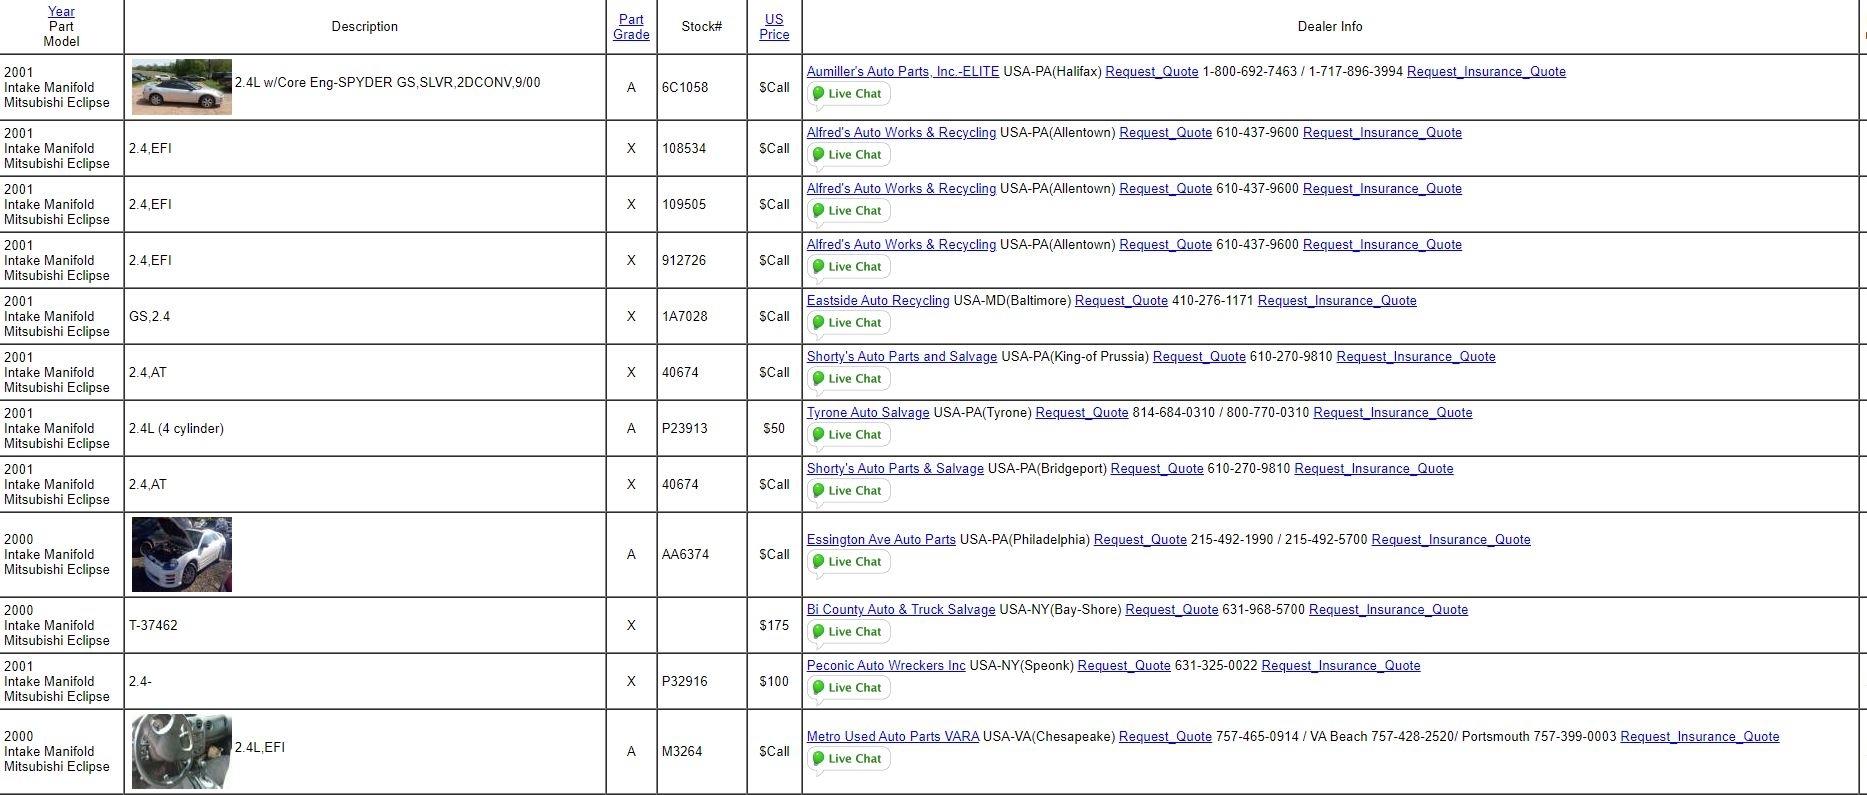Request insurance quote from Eastside Auto Recycling
This screenshot has width=1867, height=795.
1337,301
